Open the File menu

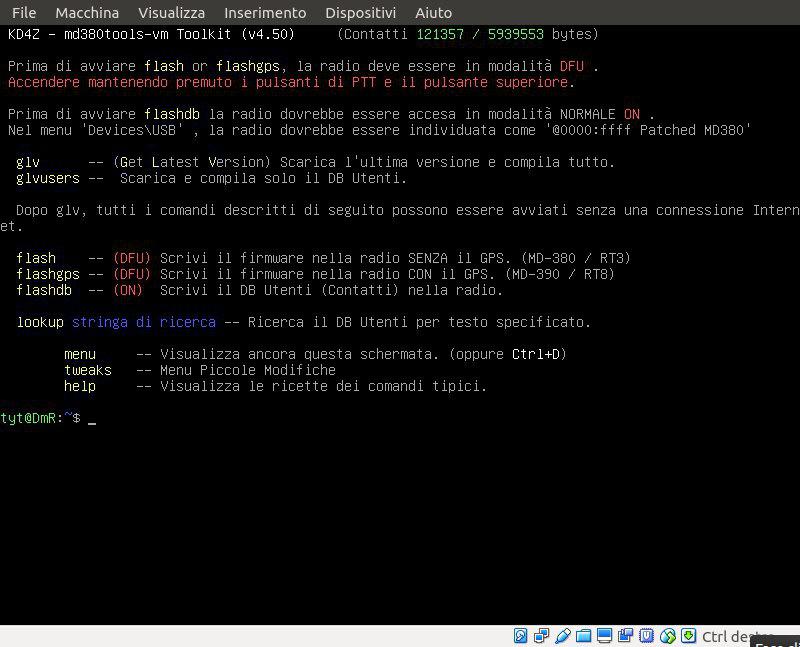coord(24,13)
